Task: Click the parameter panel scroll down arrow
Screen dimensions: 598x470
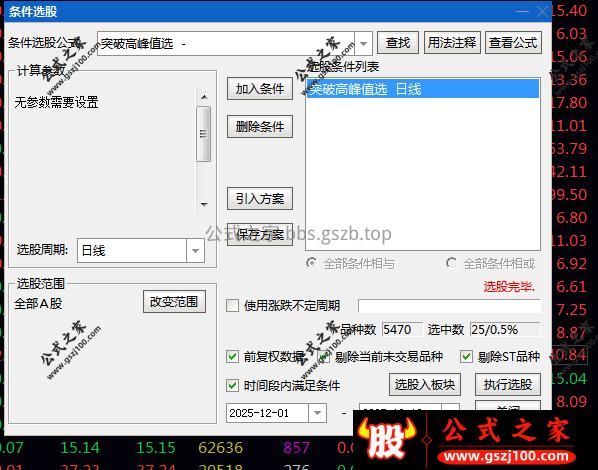Action: pos(204,204)
